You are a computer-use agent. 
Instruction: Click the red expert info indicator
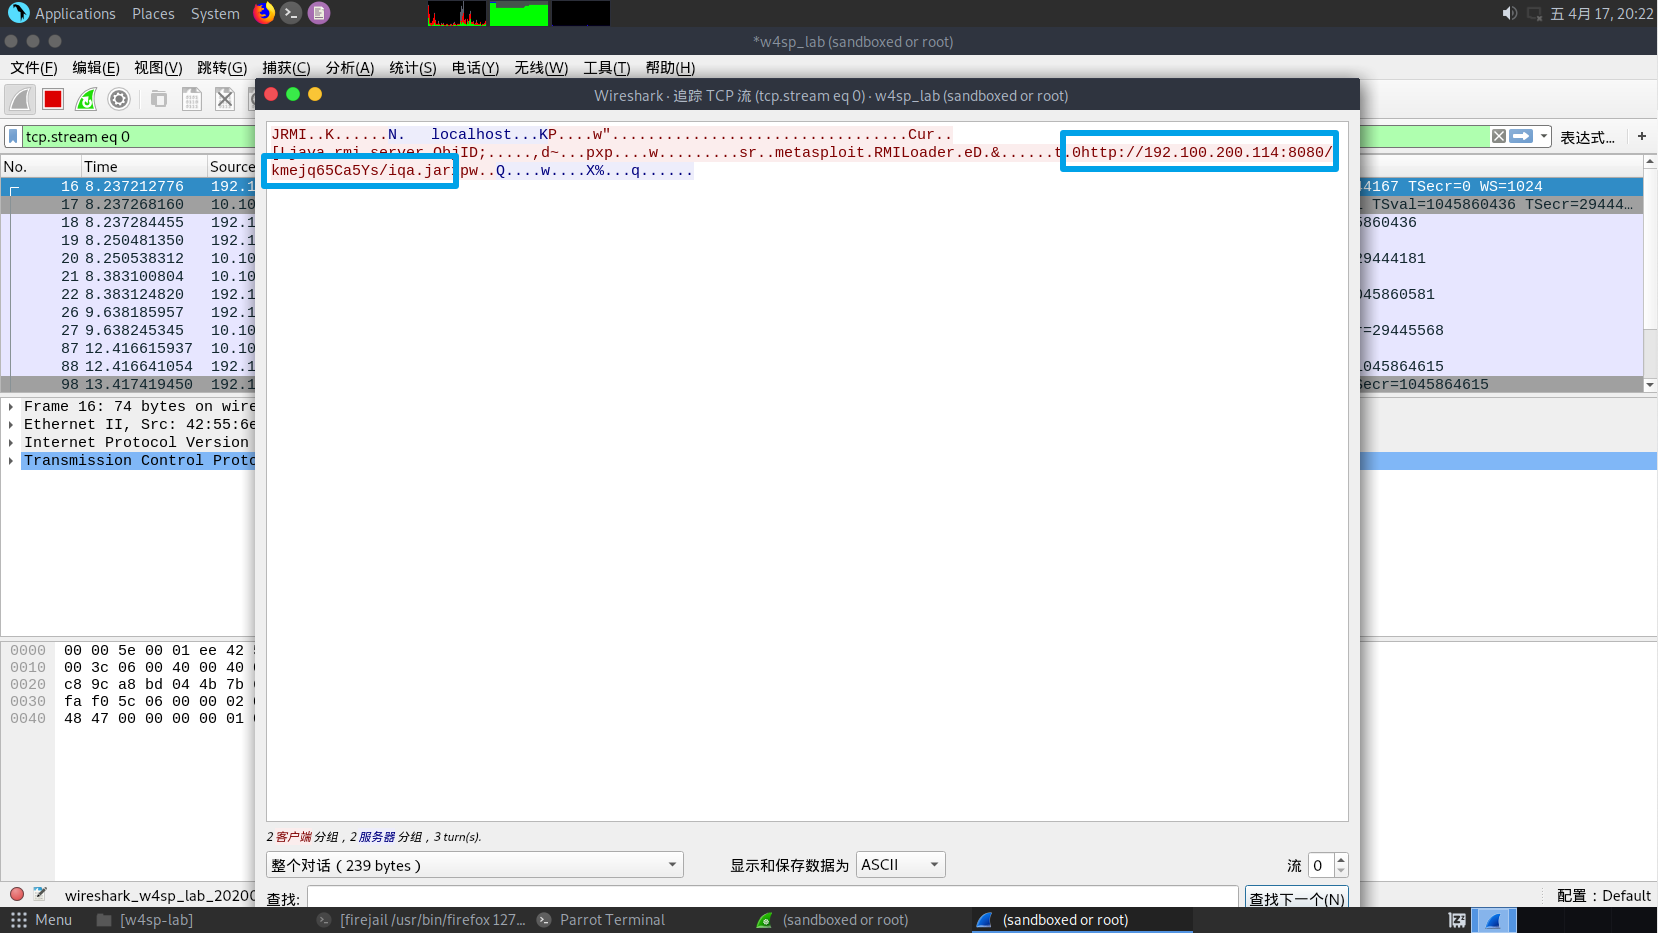tap(17, 894)
